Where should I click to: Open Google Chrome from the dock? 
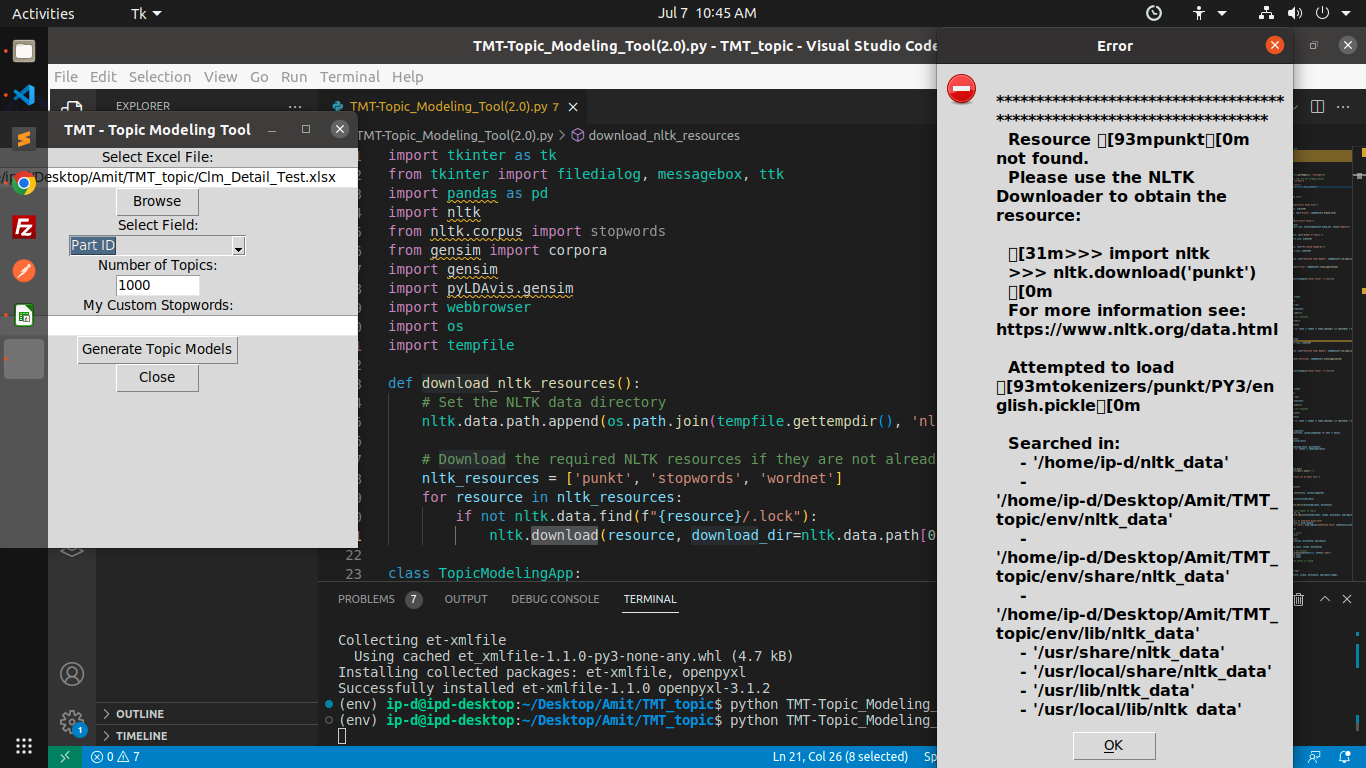[x=24, y=183]
